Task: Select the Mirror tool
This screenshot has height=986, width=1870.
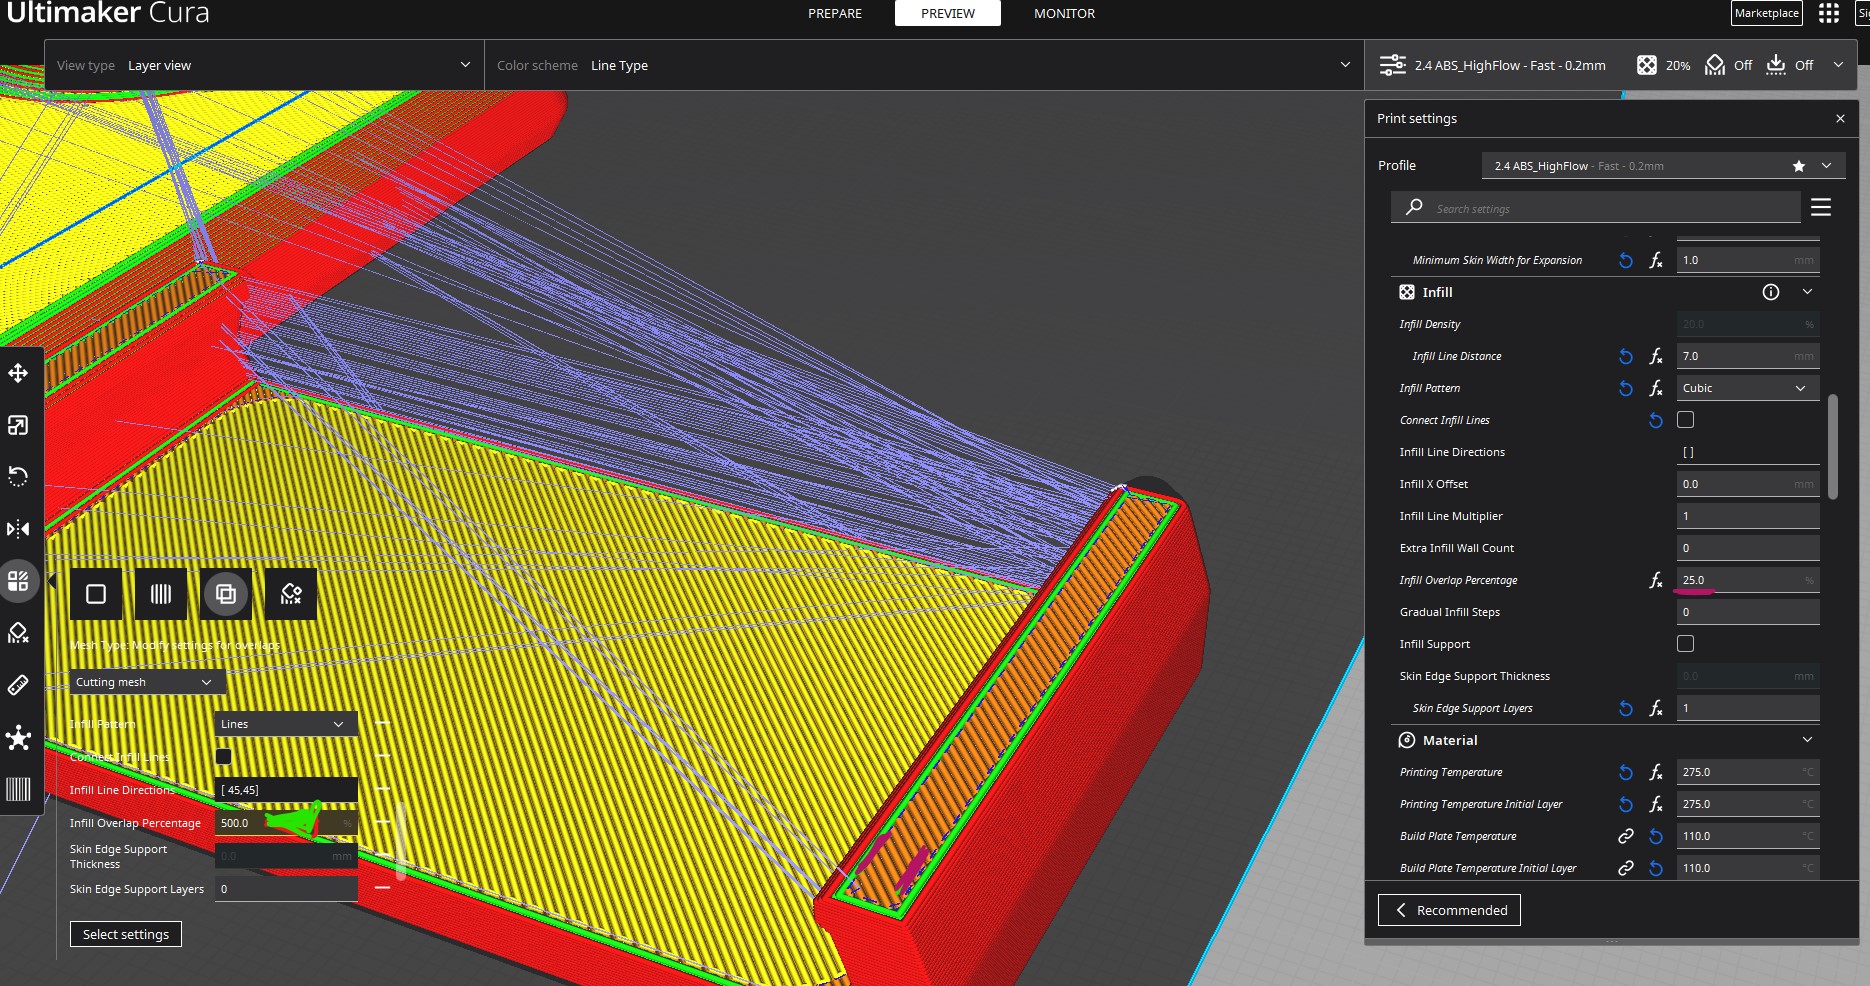Action: coord(17,529)
